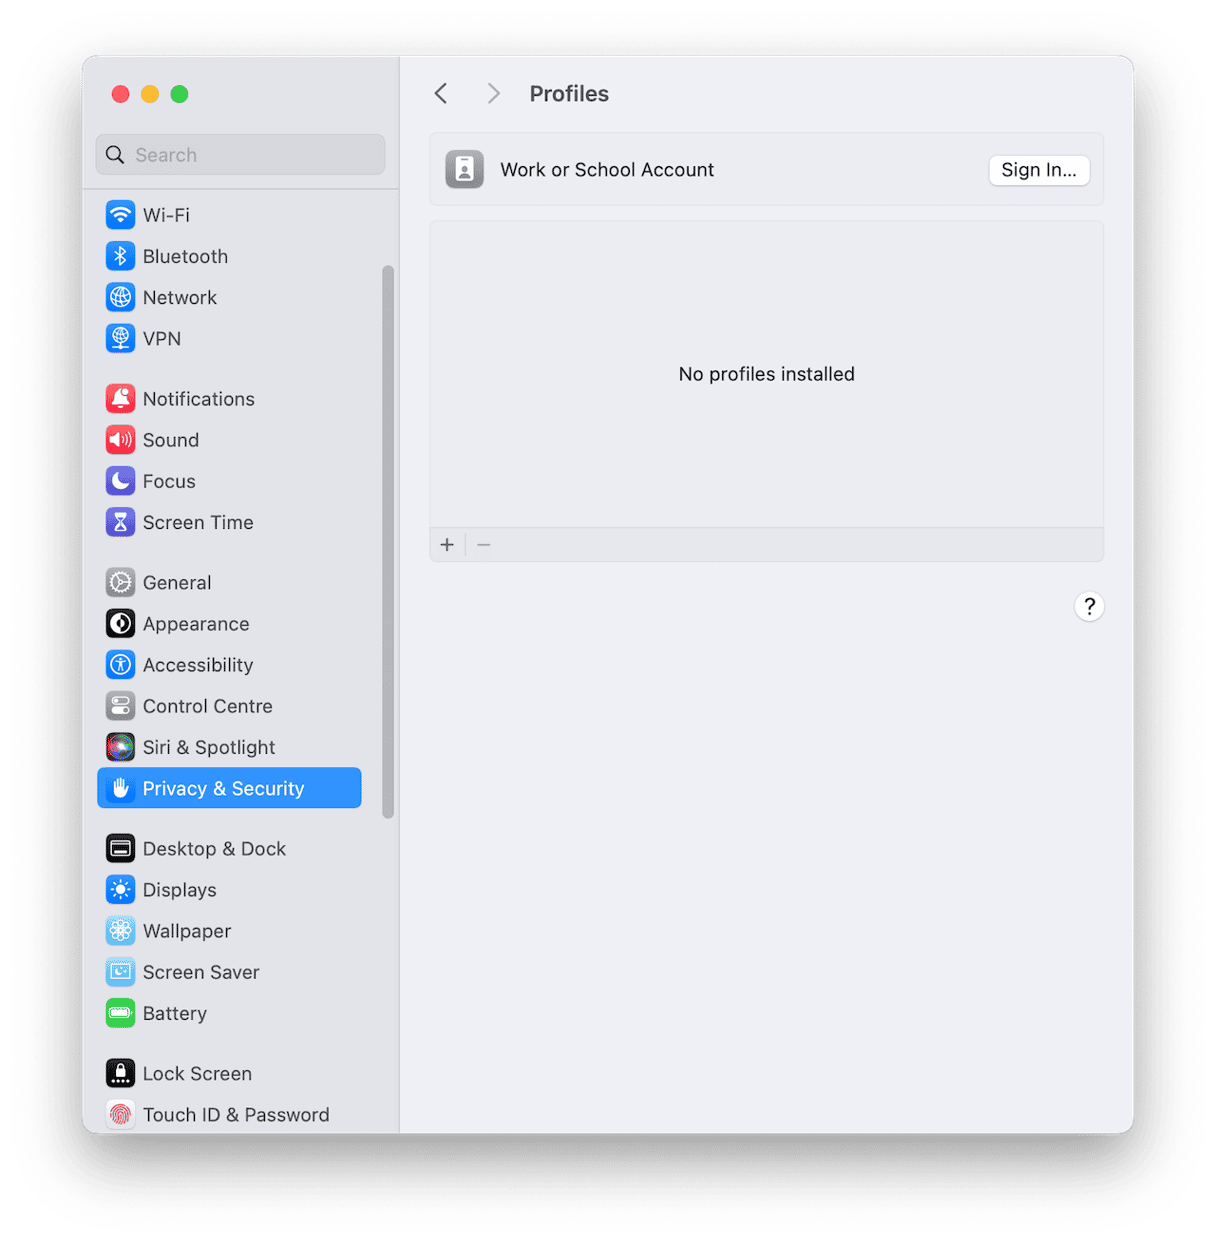Open Bluetooth settings via its icon
Screen dimensions: 1216x1242
click(120, 256)
